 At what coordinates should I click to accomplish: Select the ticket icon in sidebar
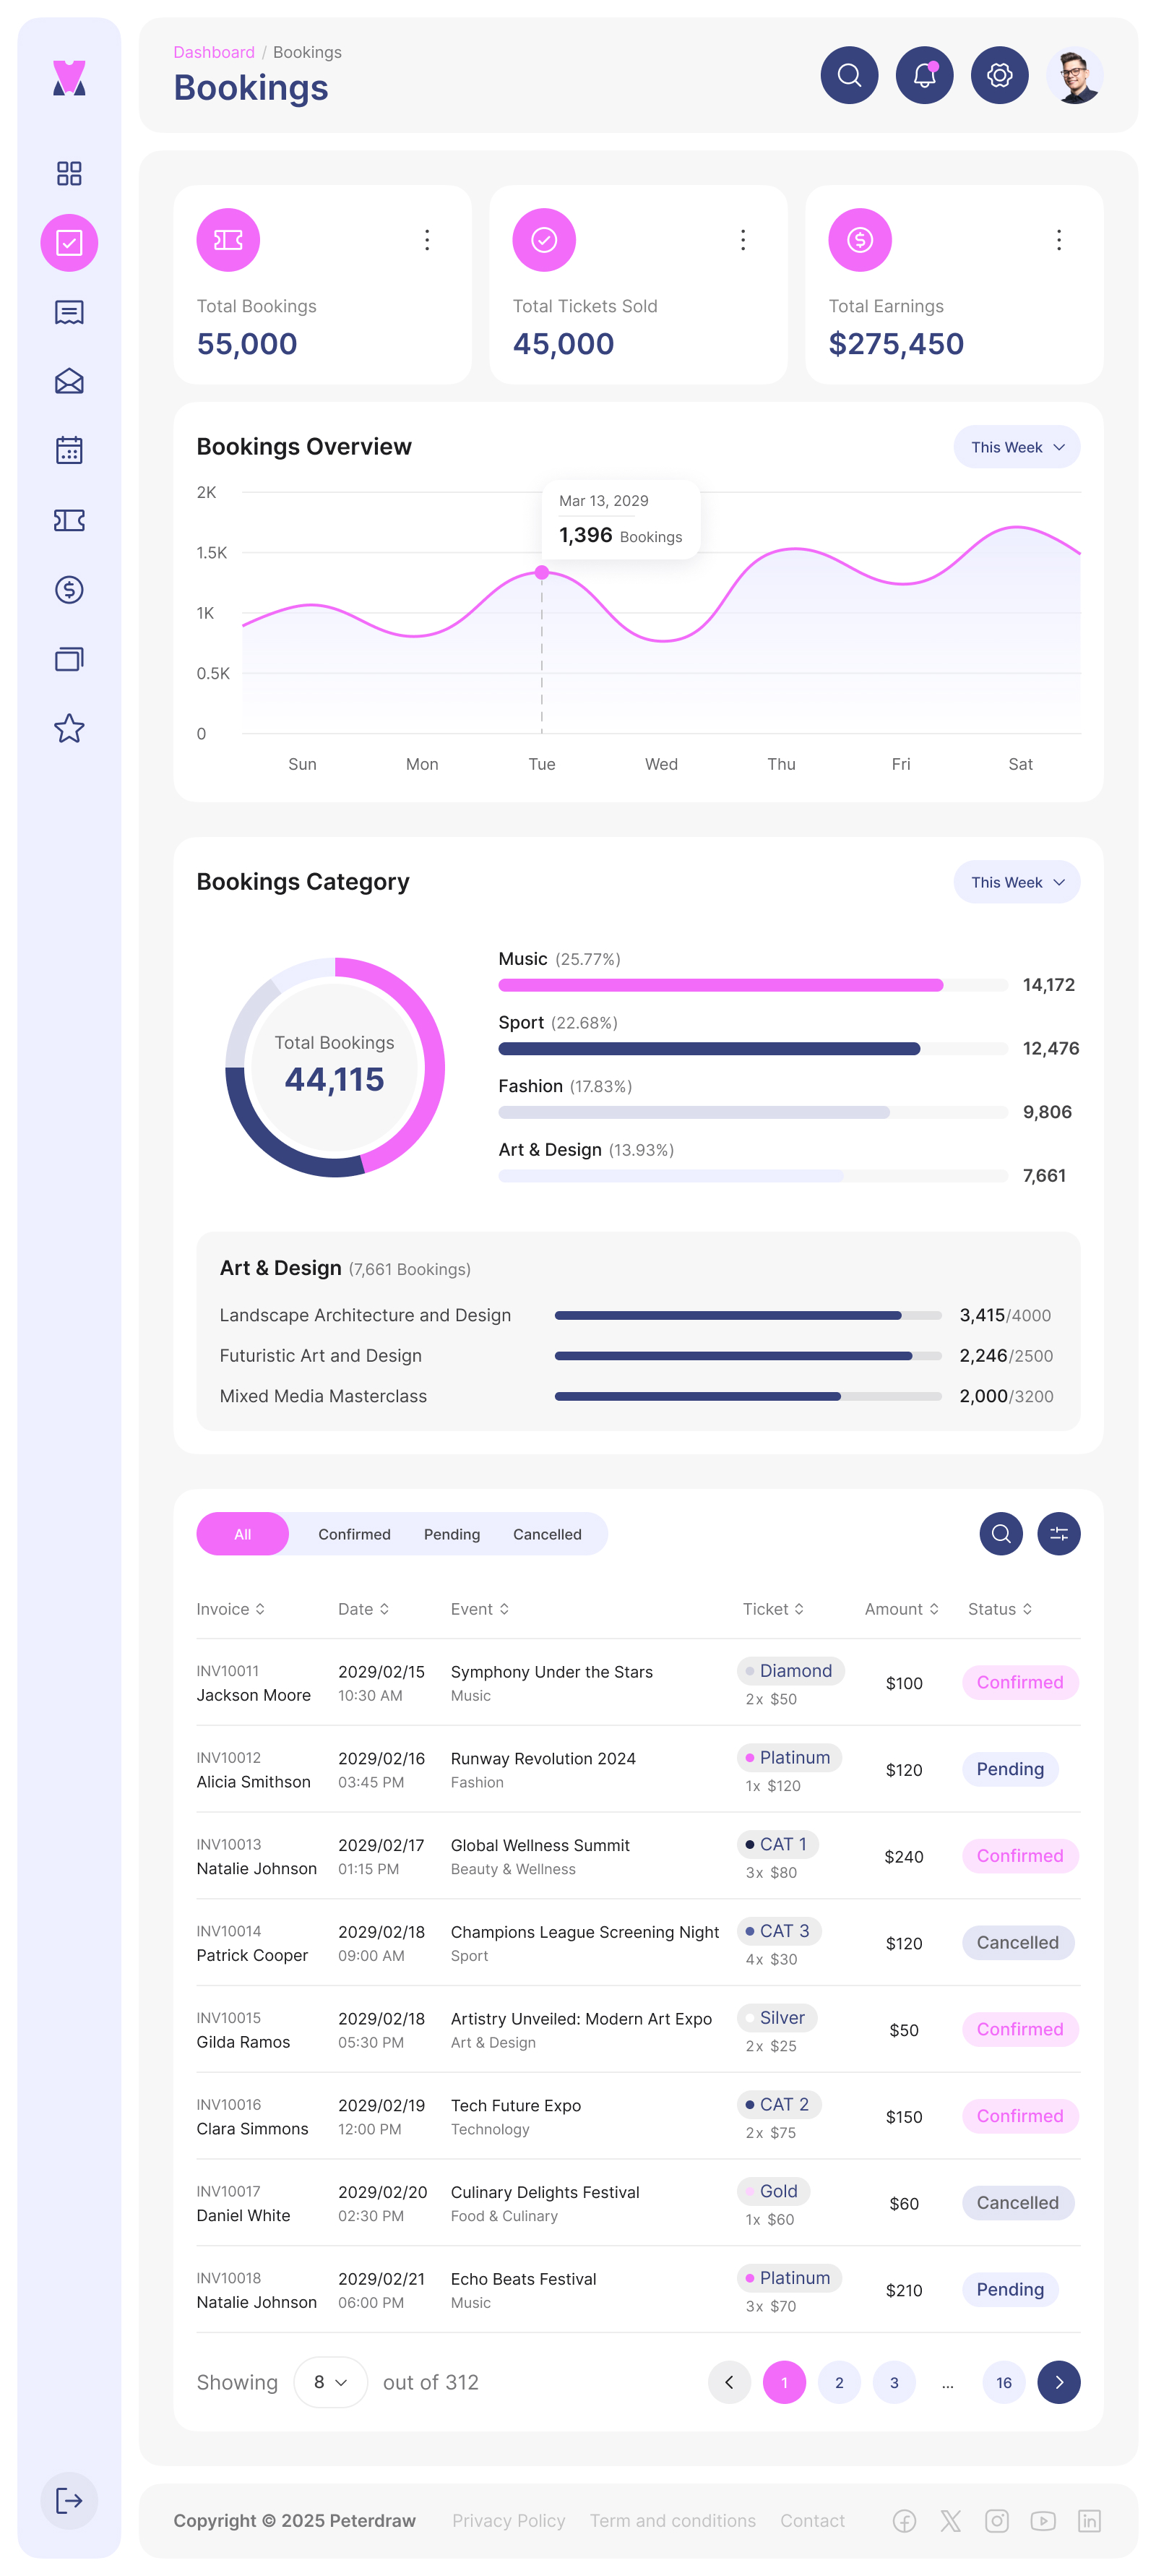click(x=68, y=520)
